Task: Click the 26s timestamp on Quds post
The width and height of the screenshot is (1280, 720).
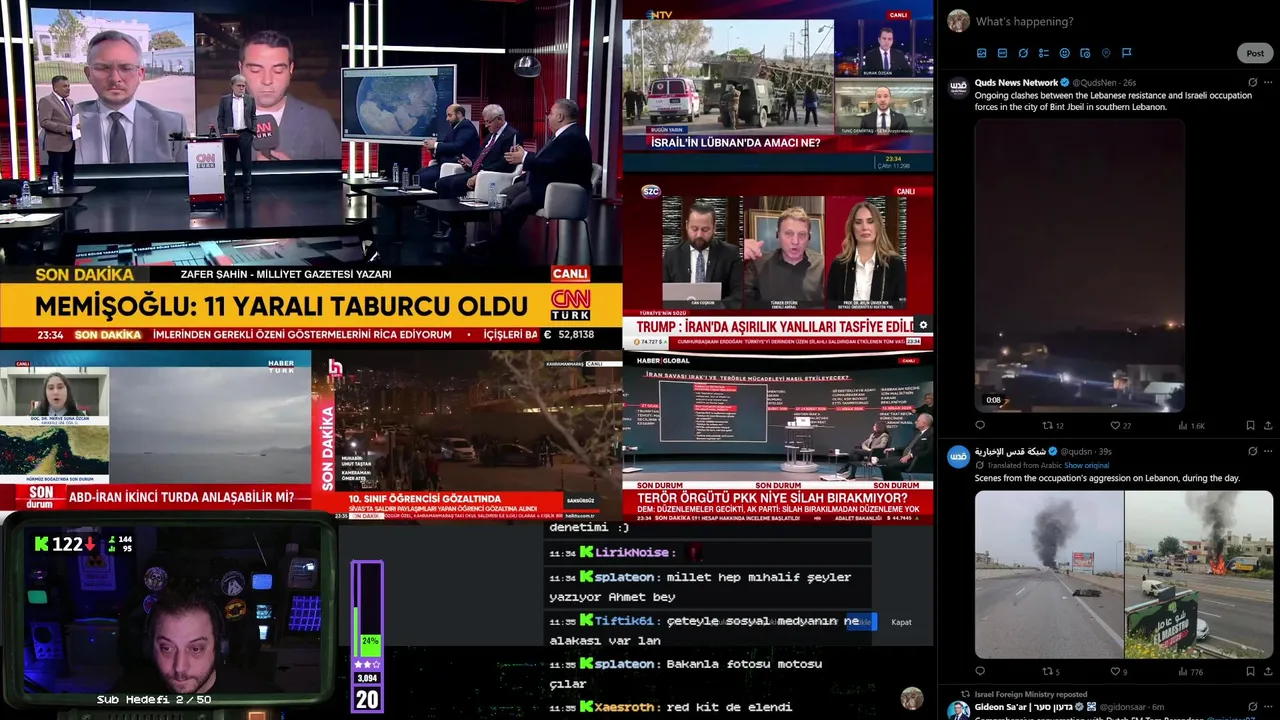Action: (x=1129, y=83)
